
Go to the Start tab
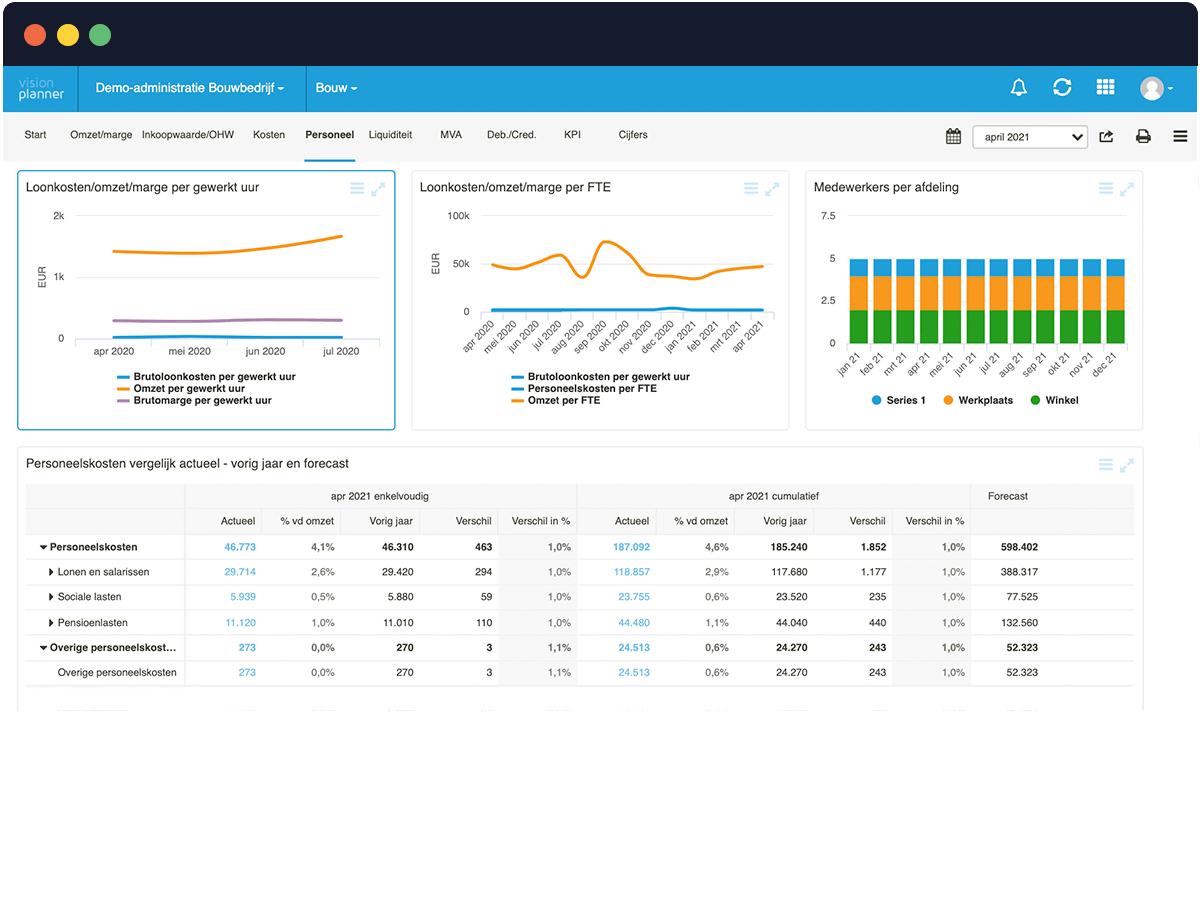[35, 134]
